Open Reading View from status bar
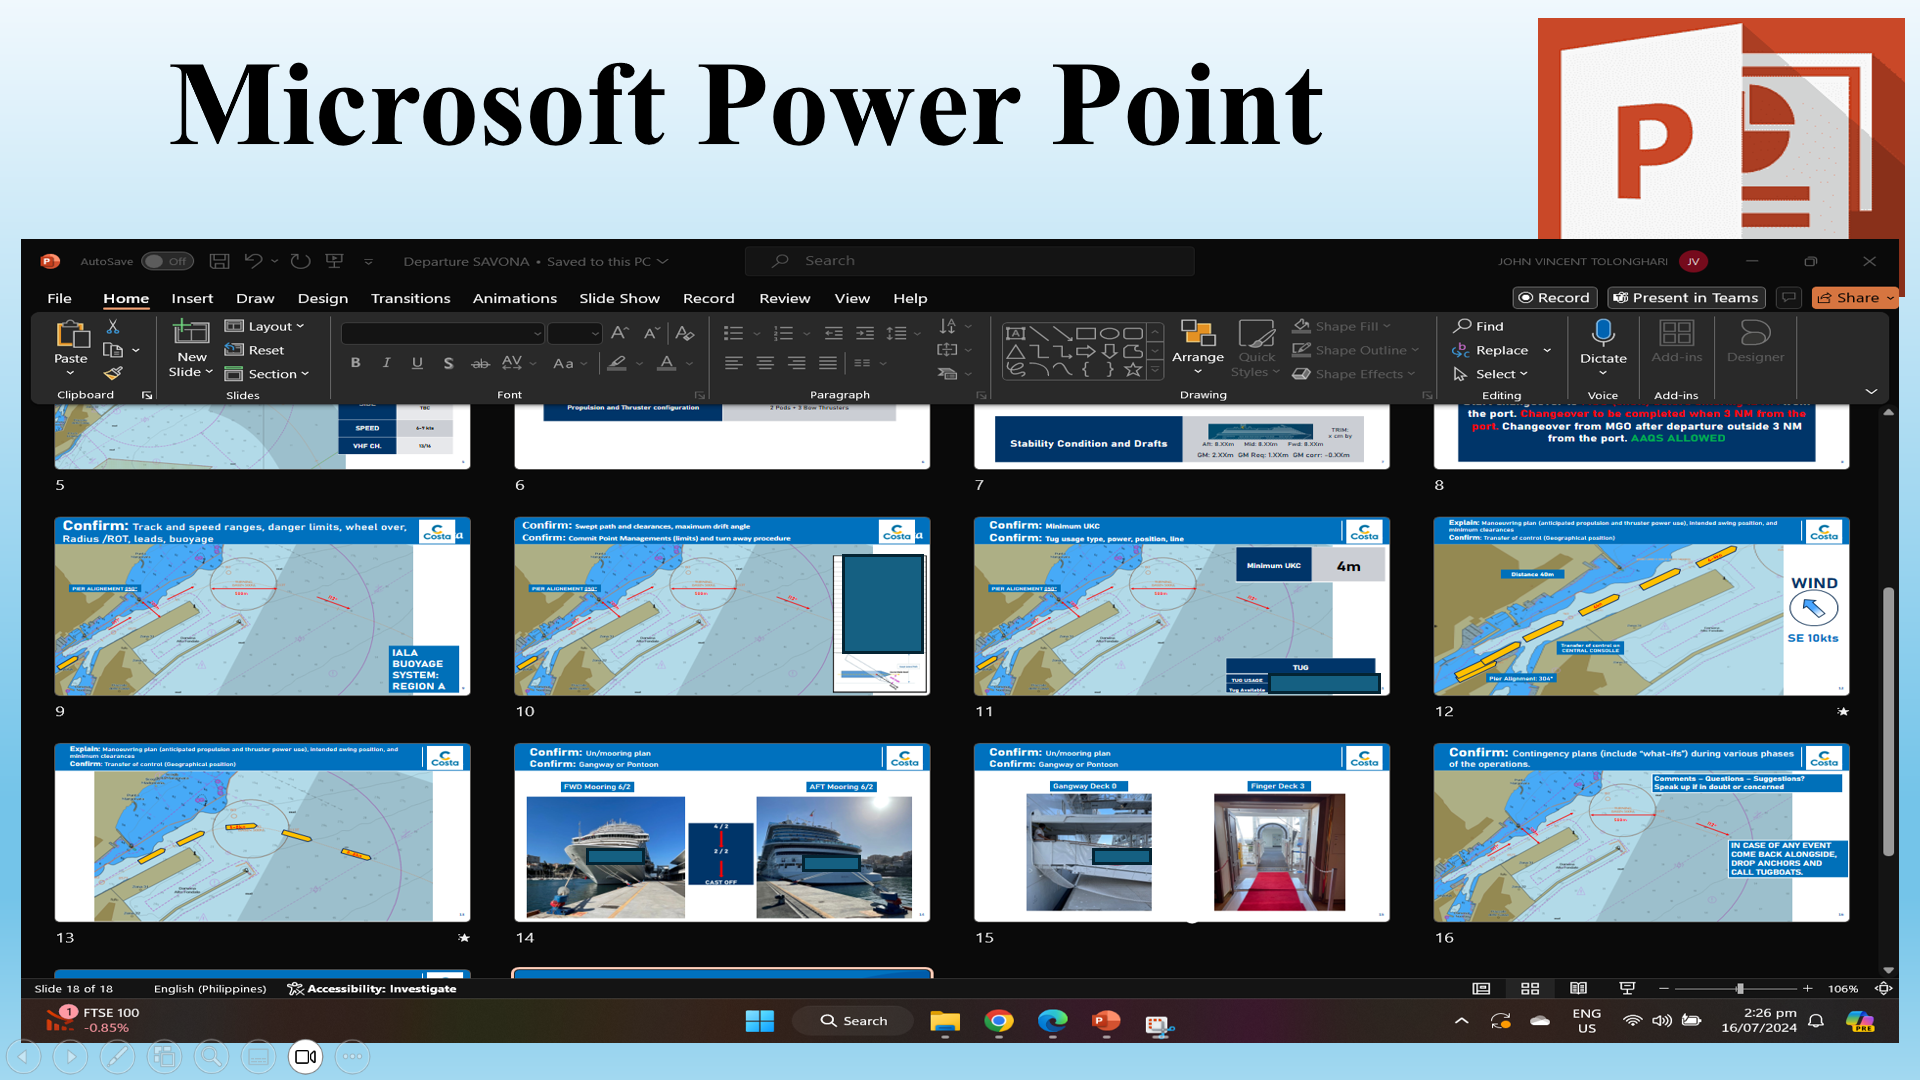This screenshot has height=1080, width=1920. point(1578,988)
